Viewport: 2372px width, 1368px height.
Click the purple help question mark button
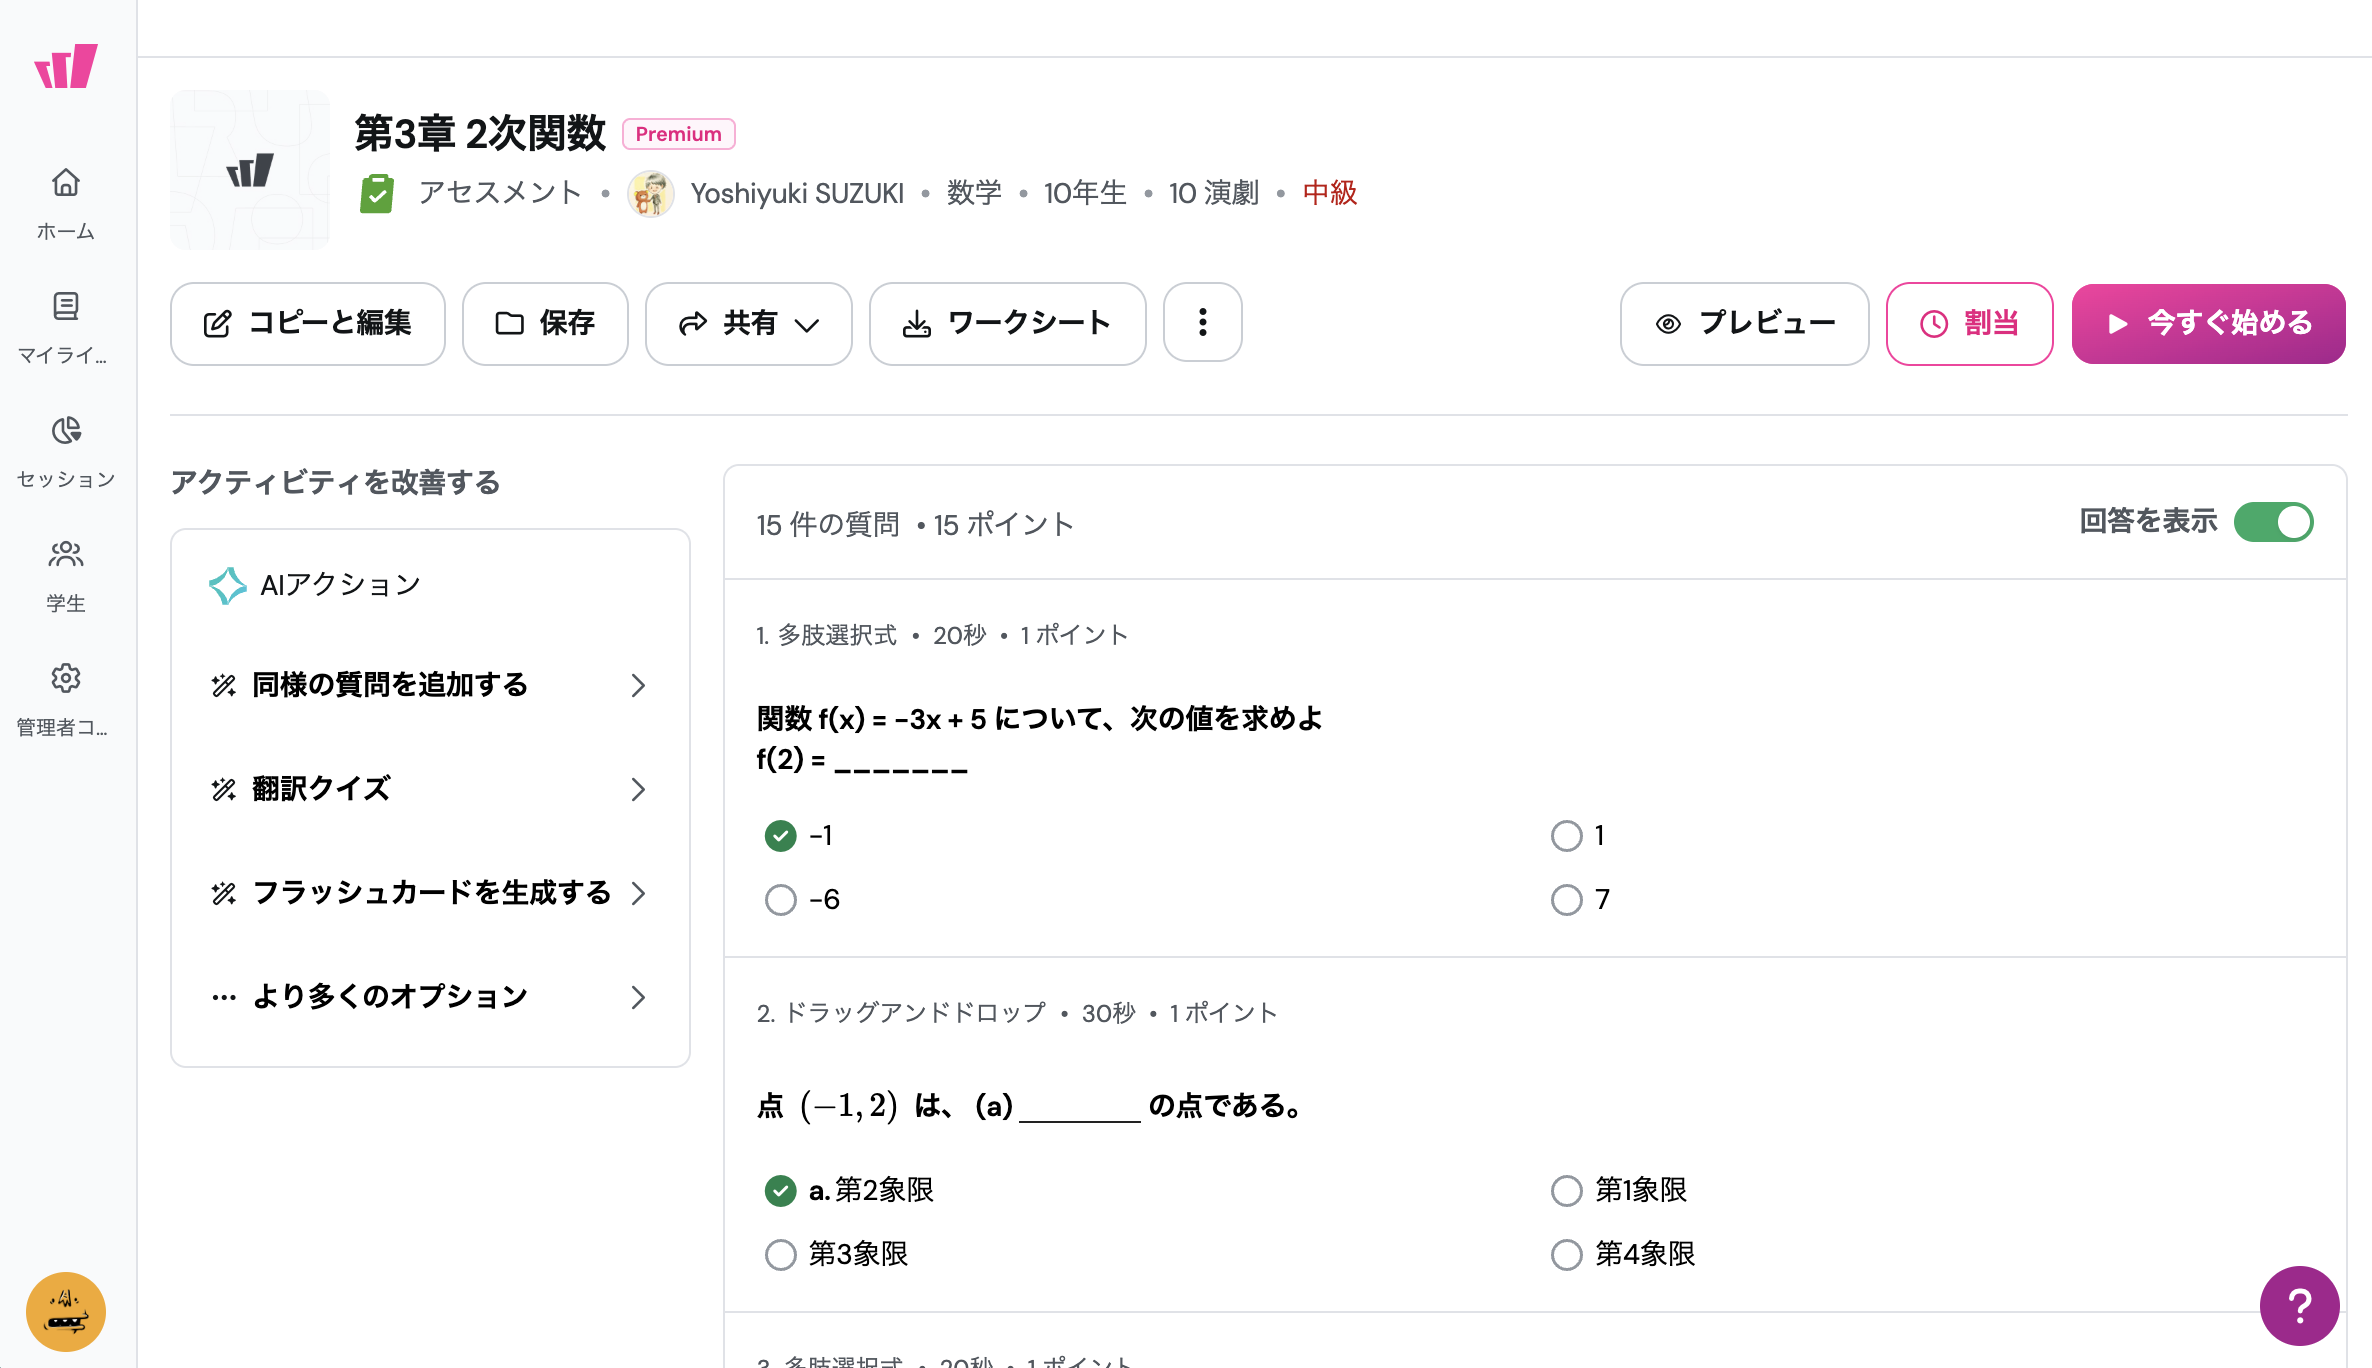point(2299,1306)
